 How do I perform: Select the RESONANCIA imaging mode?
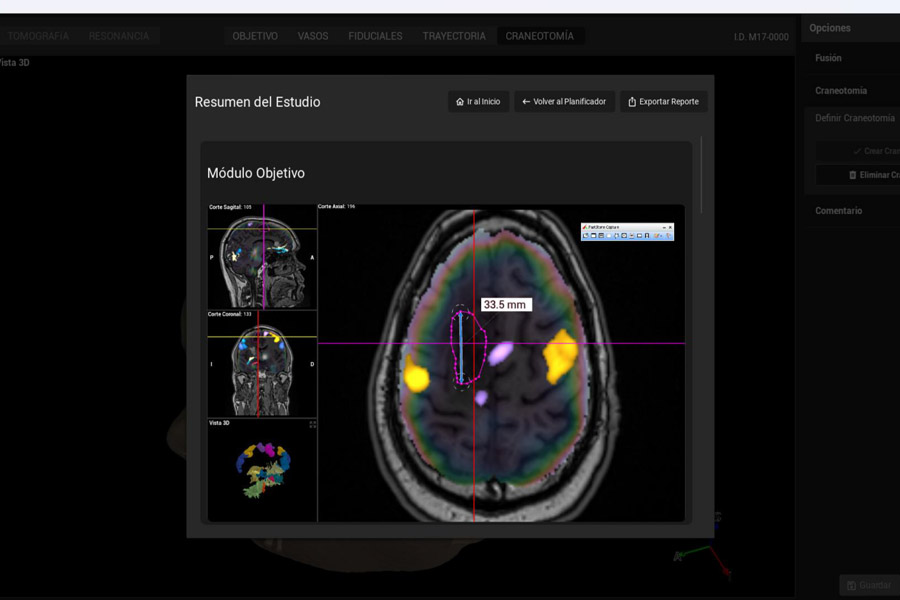pyautogui.click(x=118, y=36)
